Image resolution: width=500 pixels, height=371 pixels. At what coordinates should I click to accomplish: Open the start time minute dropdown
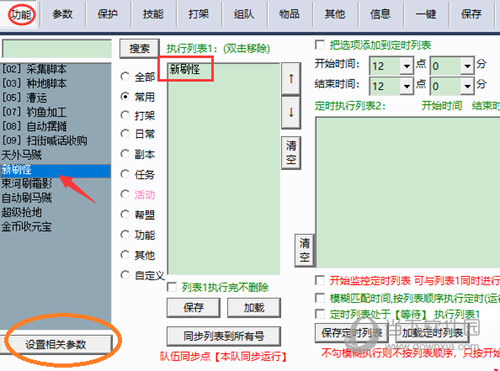(467, 66)
